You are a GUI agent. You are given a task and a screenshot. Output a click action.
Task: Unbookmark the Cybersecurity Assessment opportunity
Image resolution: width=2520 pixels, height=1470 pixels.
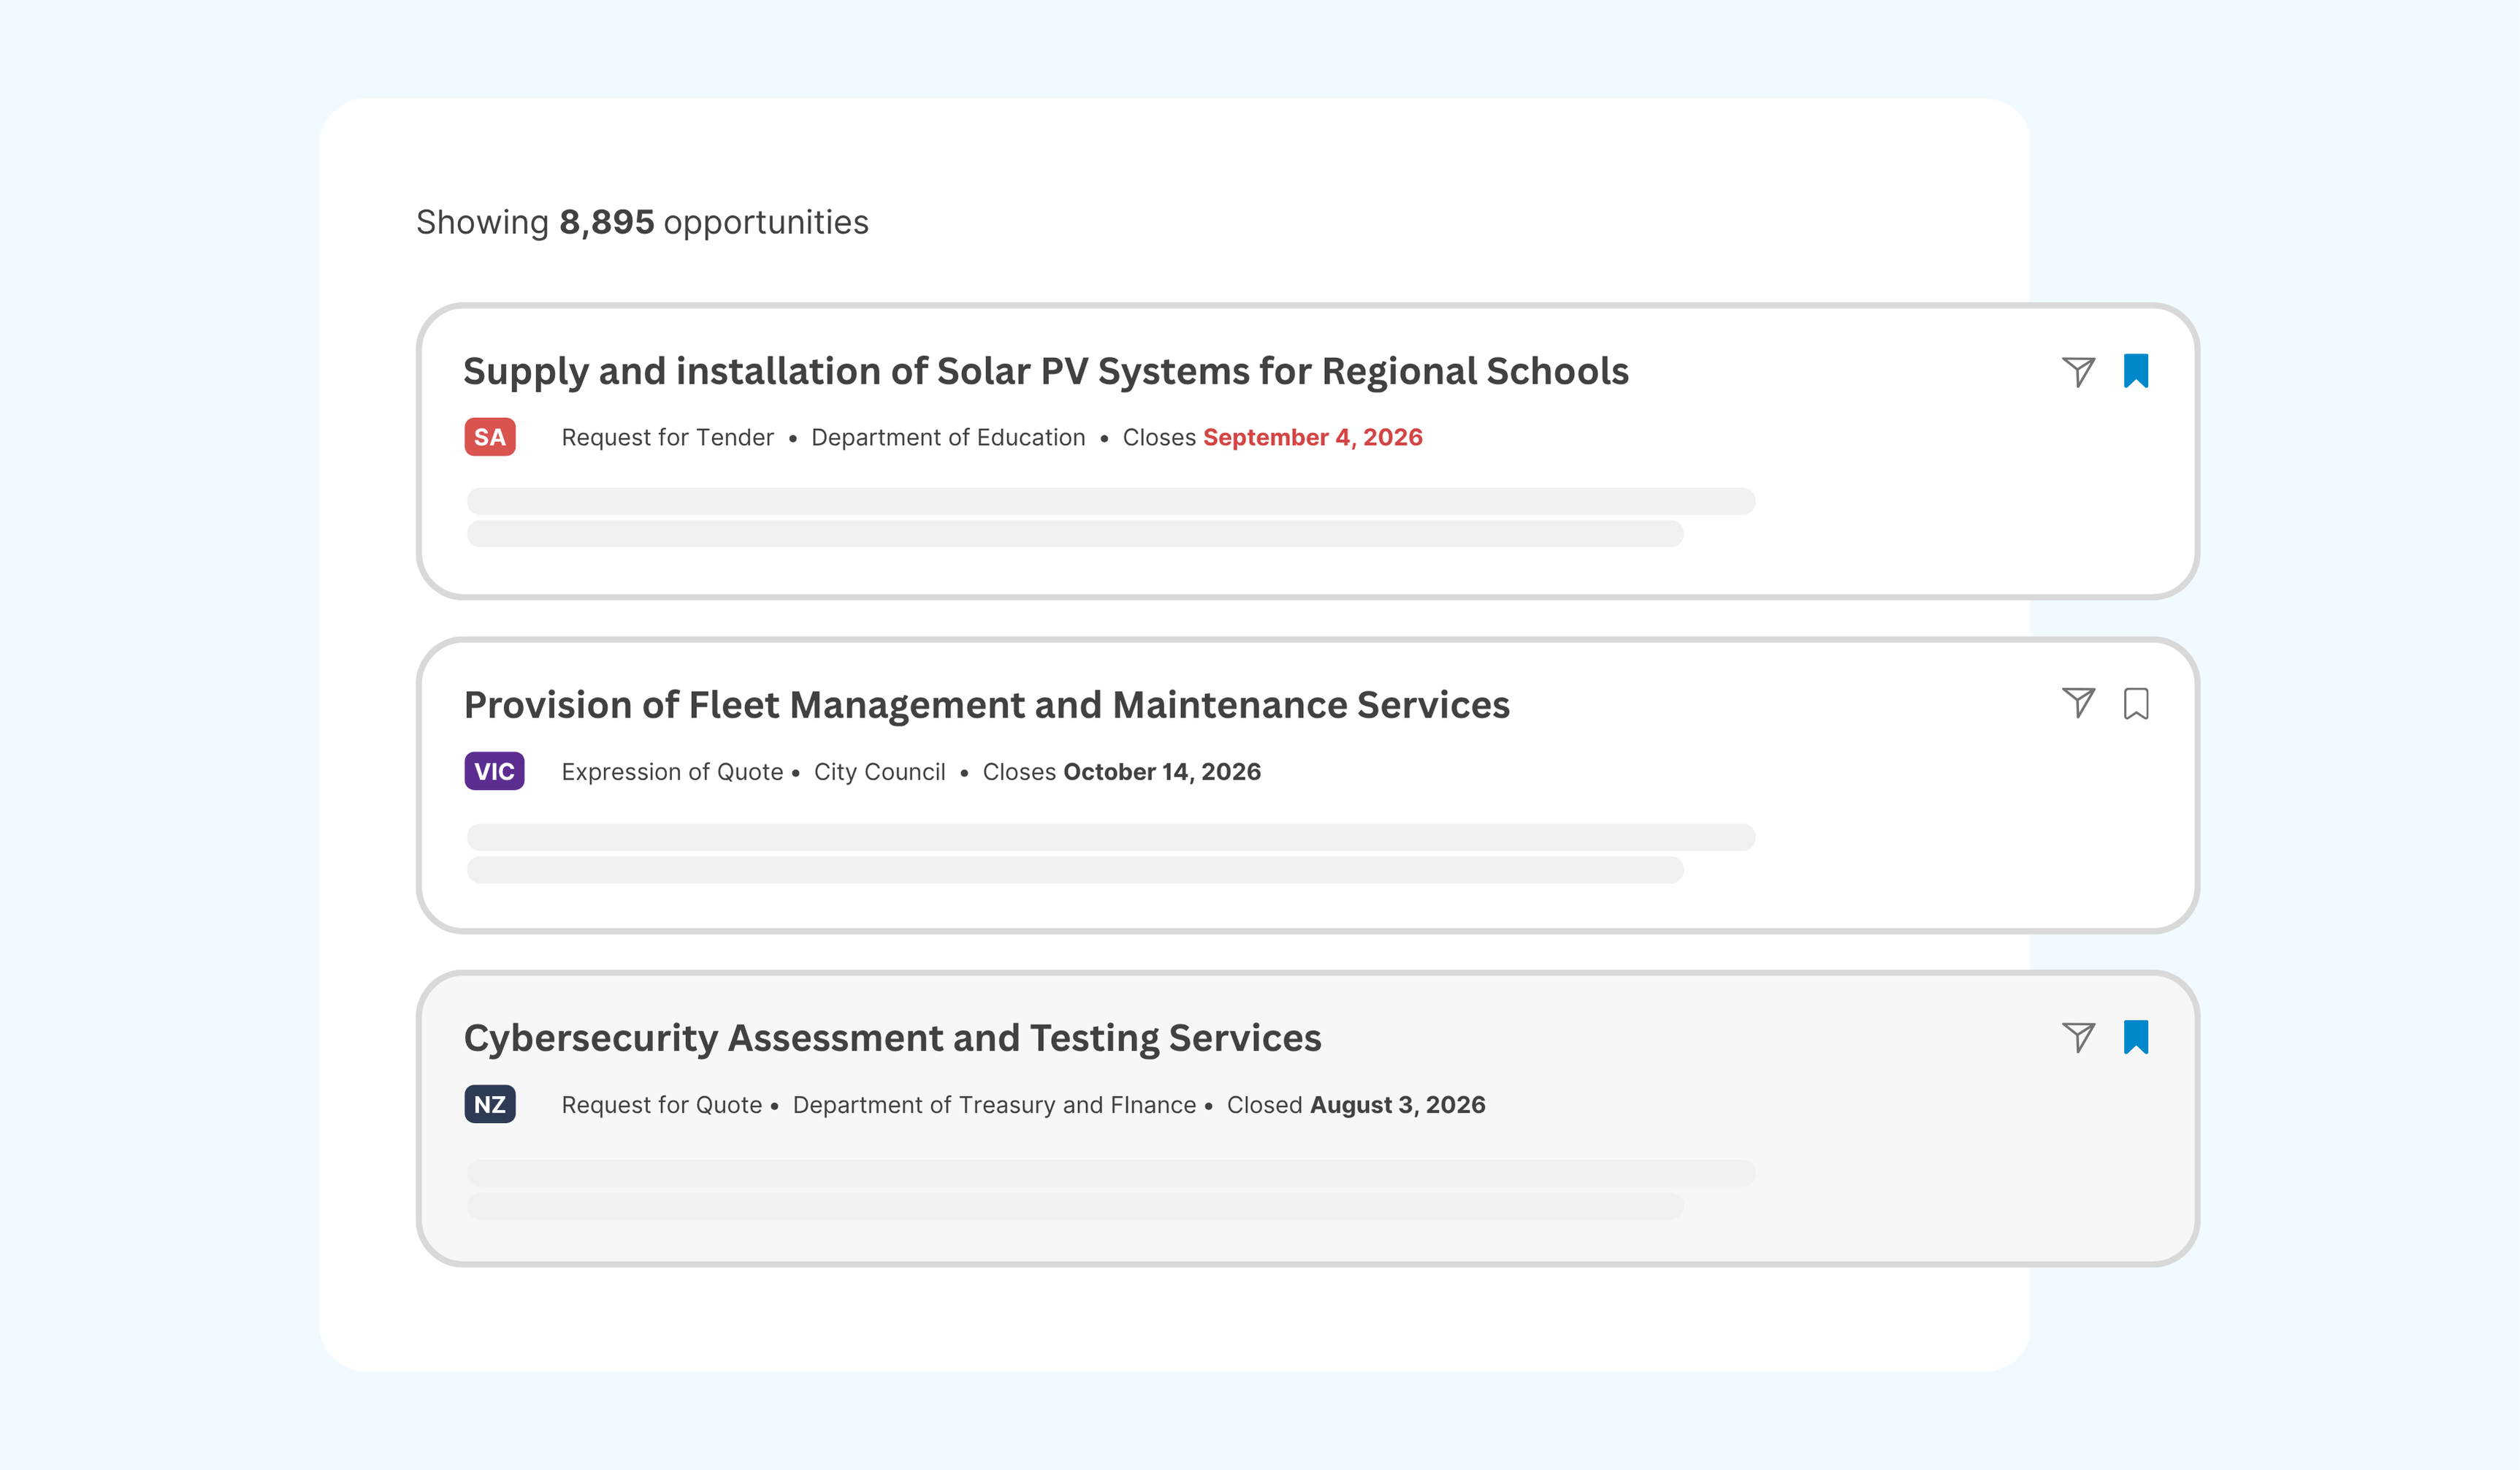point(2136,1037)
